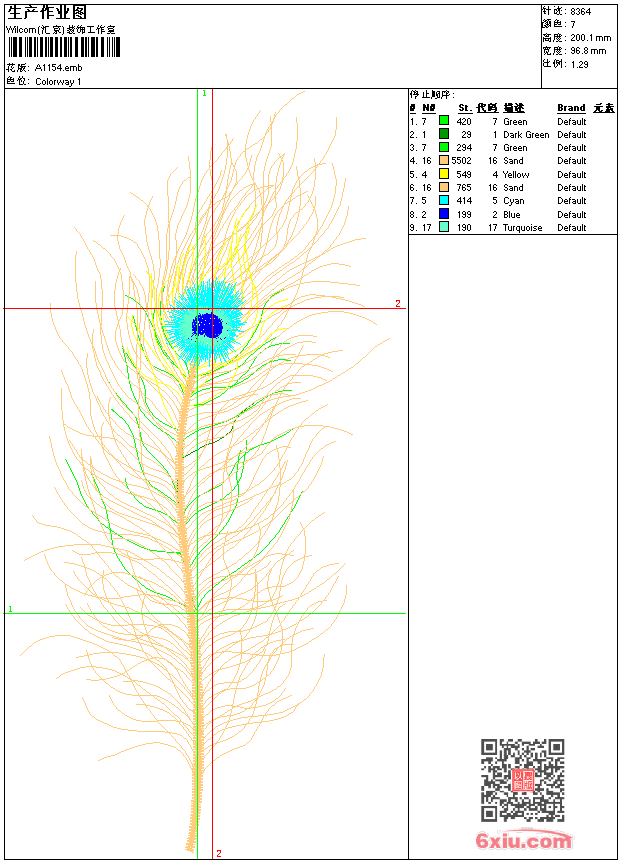The image size is (620, 860).
Task: Click the St. column header
Action: click(x=465, y=108)
